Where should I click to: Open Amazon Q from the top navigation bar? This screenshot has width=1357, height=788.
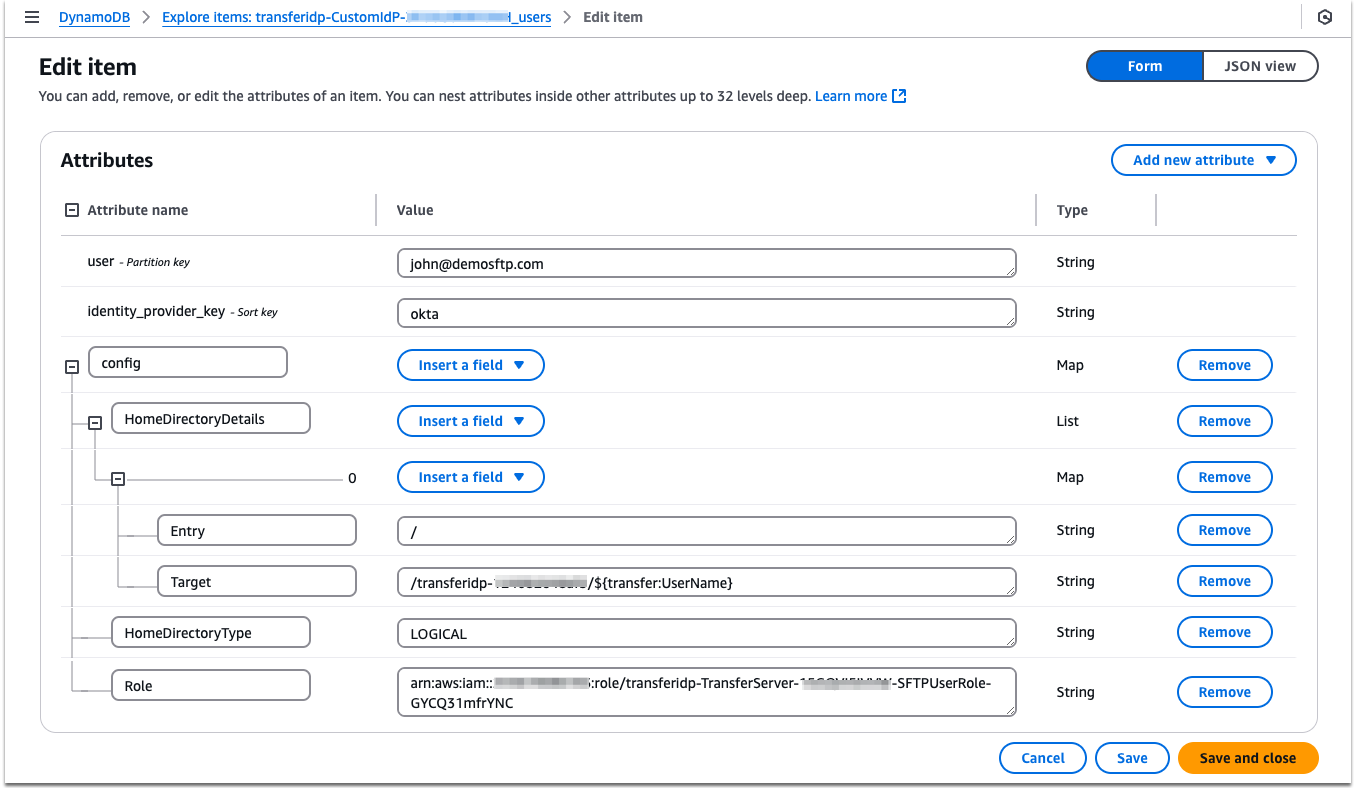click(x=1324, y=16)
